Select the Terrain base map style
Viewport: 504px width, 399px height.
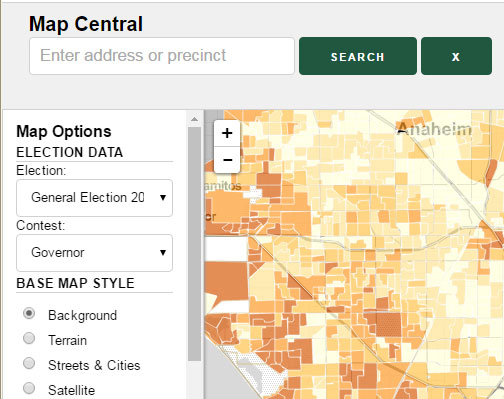[x=29, y=338]
